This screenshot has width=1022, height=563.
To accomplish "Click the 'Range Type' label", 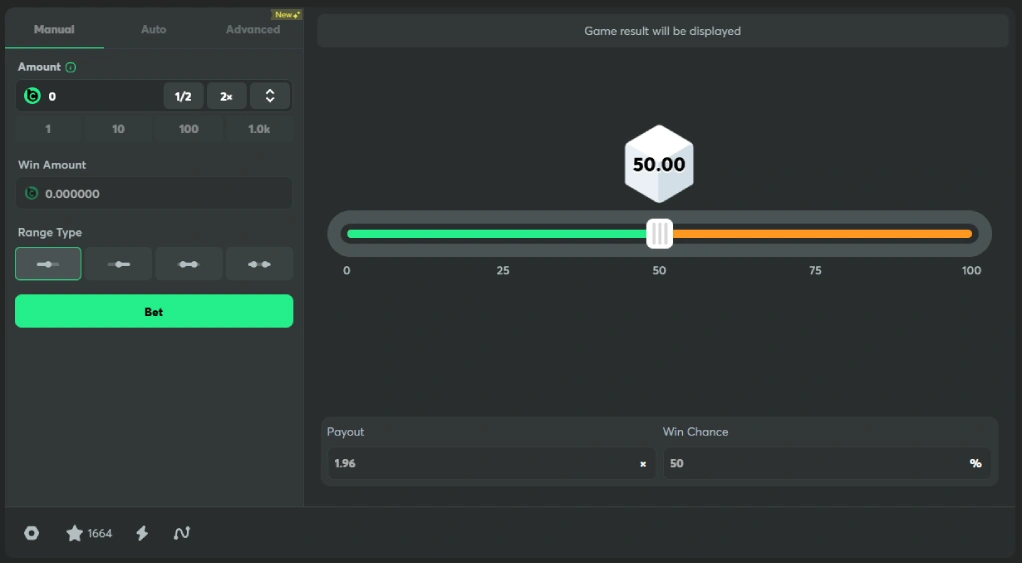I will (x=50, y=233).
